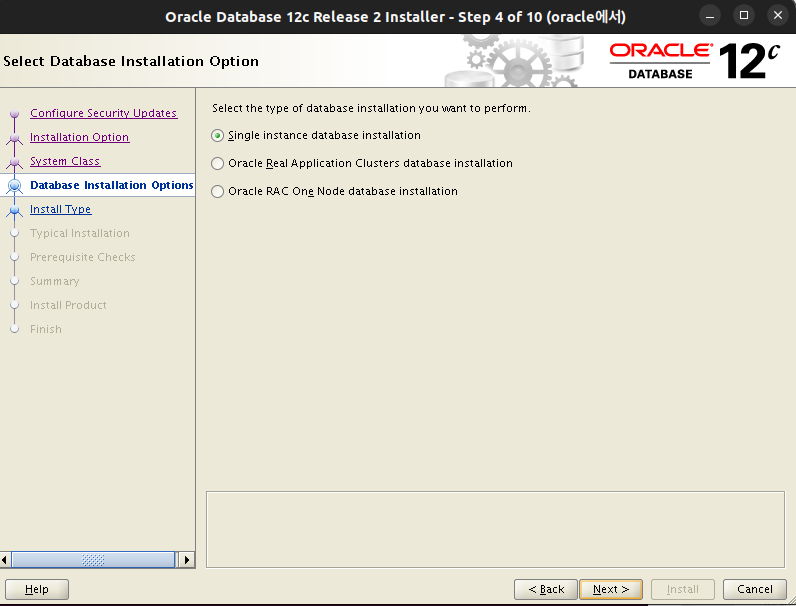Select Single instance database installation radio
Viewport: 796px width, 606px height.
[x=217, y=136]
